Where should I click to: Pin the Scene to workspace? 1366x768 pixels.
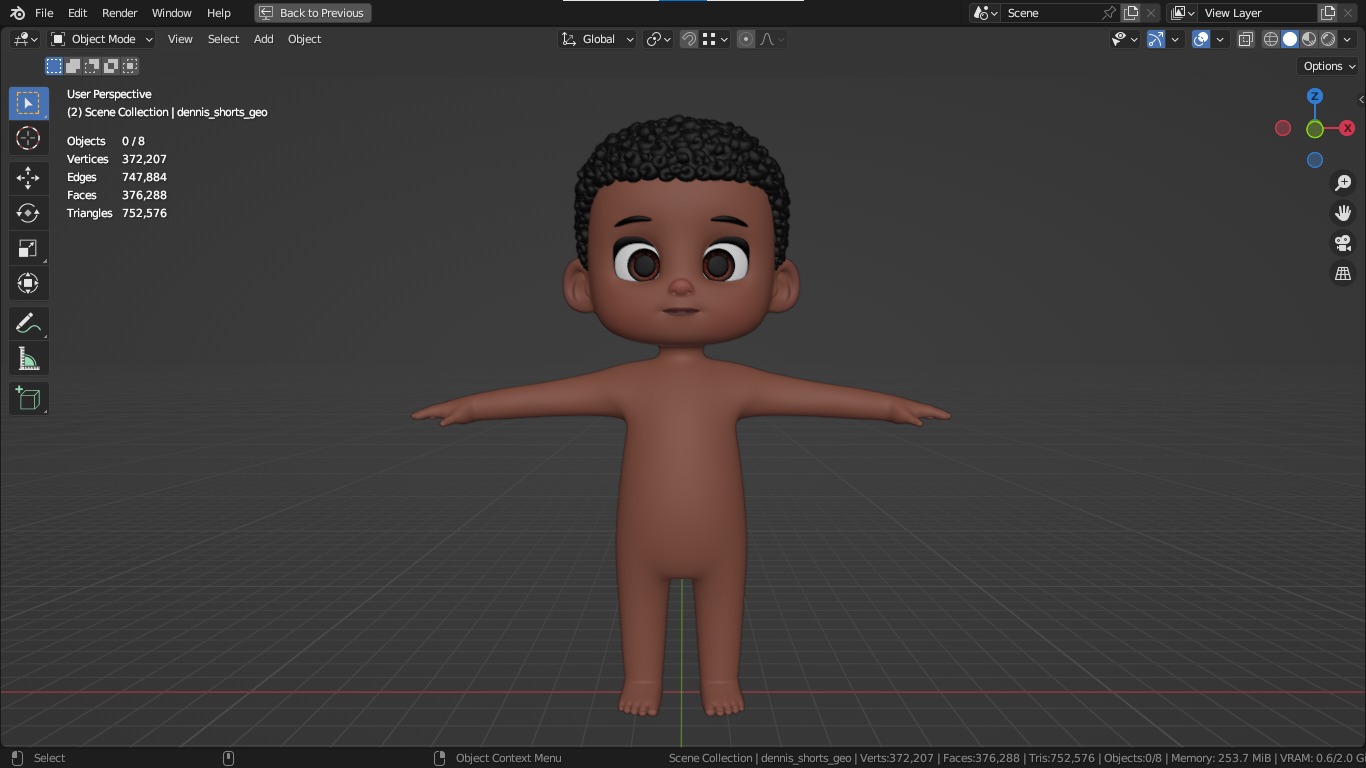[1108, 13]
